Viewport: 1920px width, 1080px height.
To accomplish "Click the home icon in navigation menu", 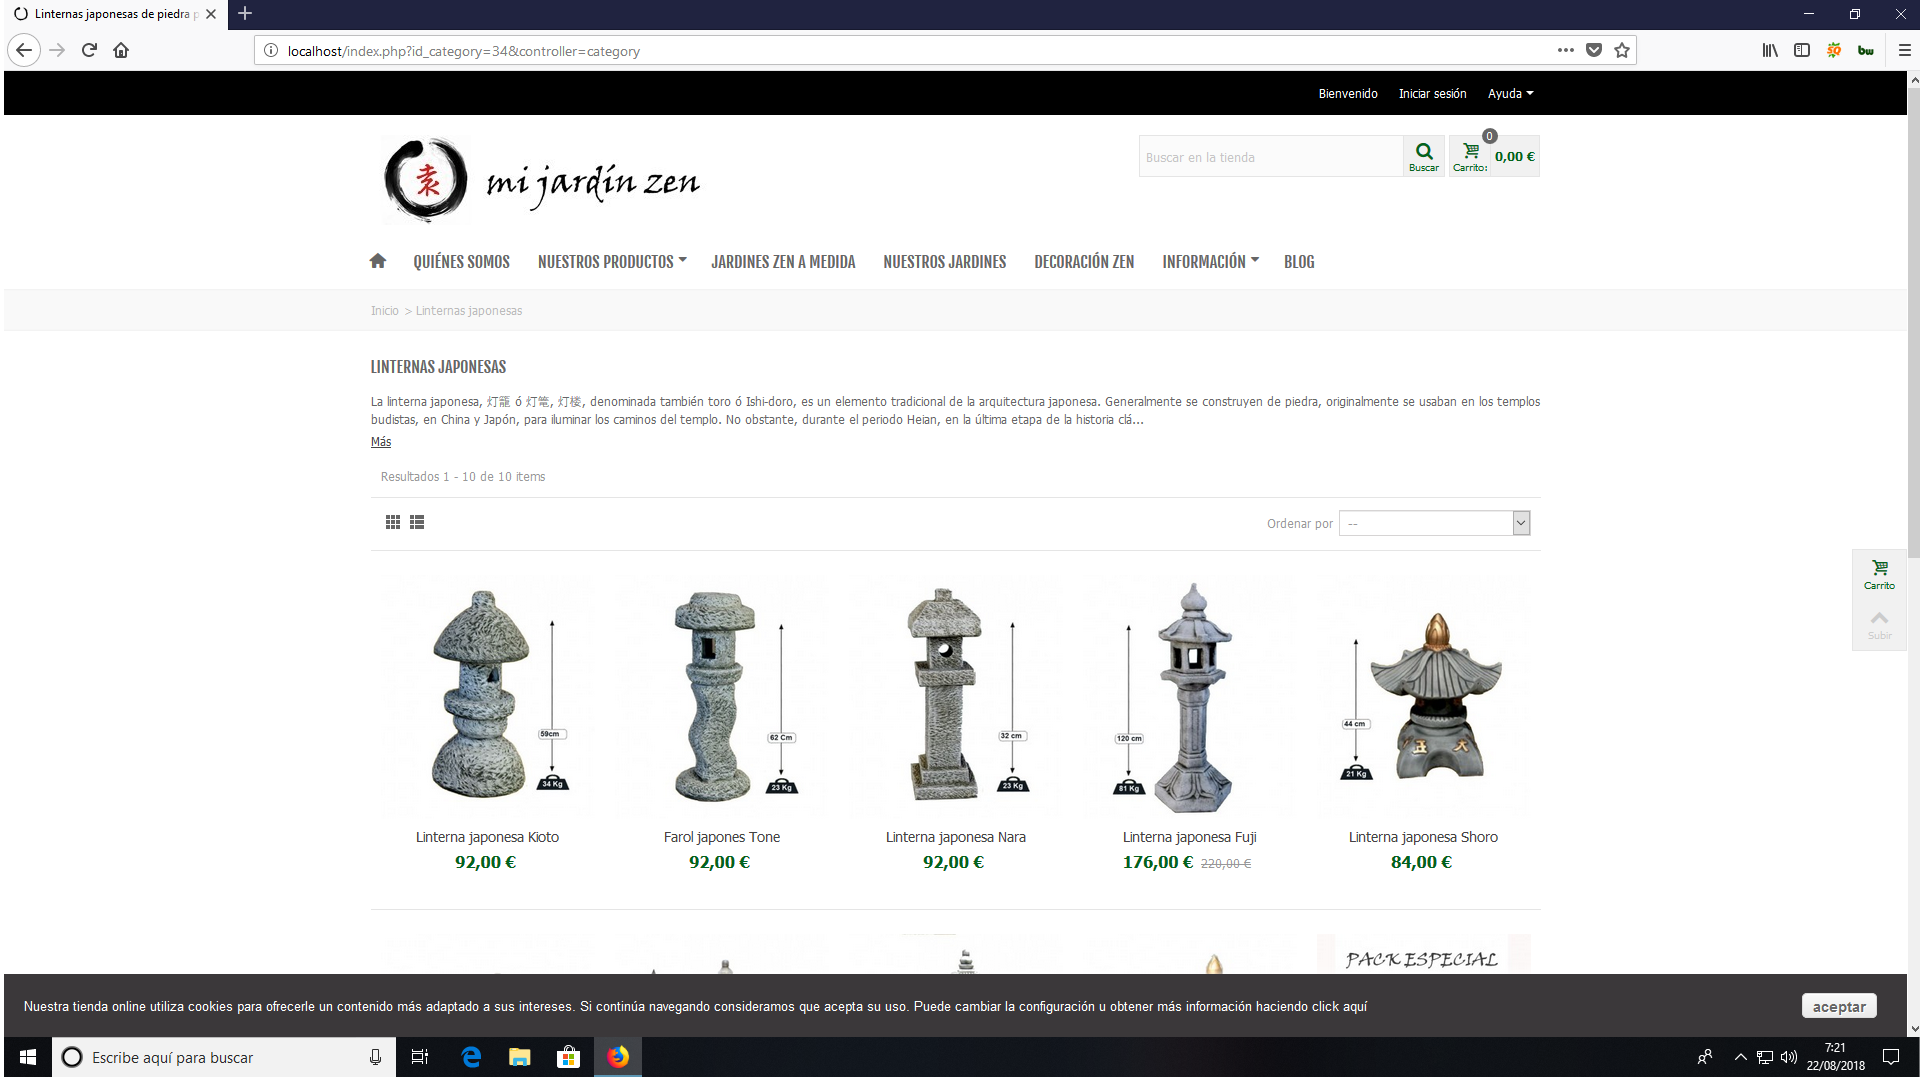I will 377,261.
